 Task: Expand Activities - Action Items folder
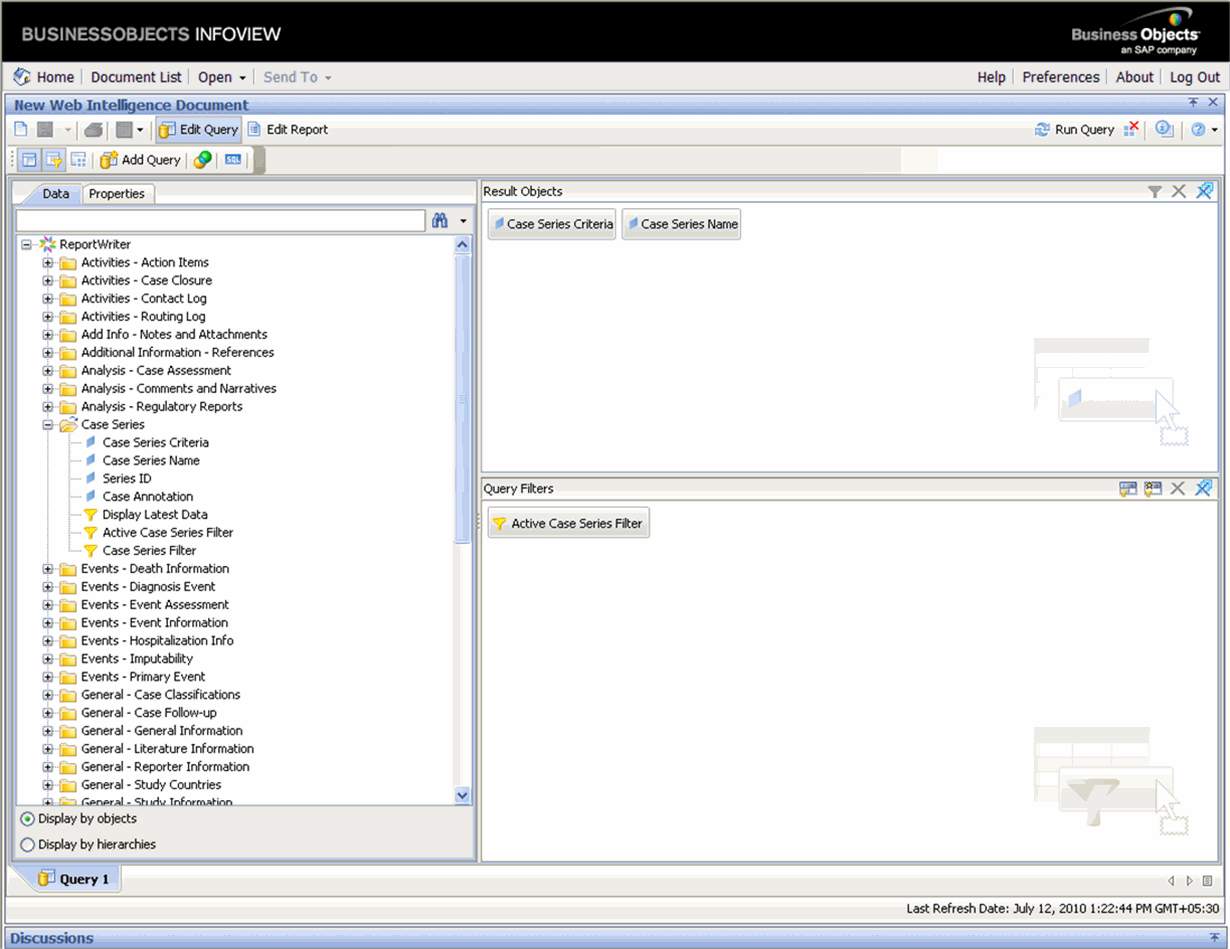click(48, 263)
